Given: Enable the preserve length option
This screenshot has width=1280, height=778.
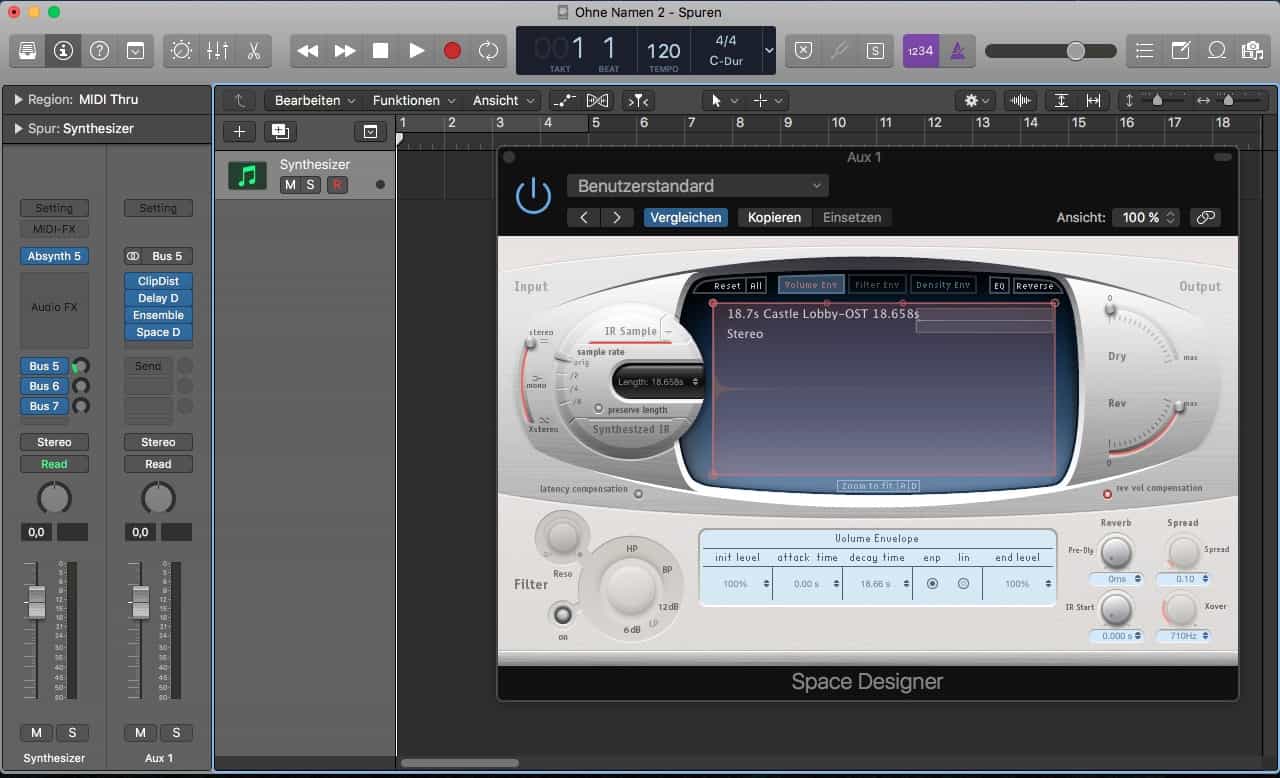Looking at the screenshot, I should pyautogui.click(x=599, y=408).
